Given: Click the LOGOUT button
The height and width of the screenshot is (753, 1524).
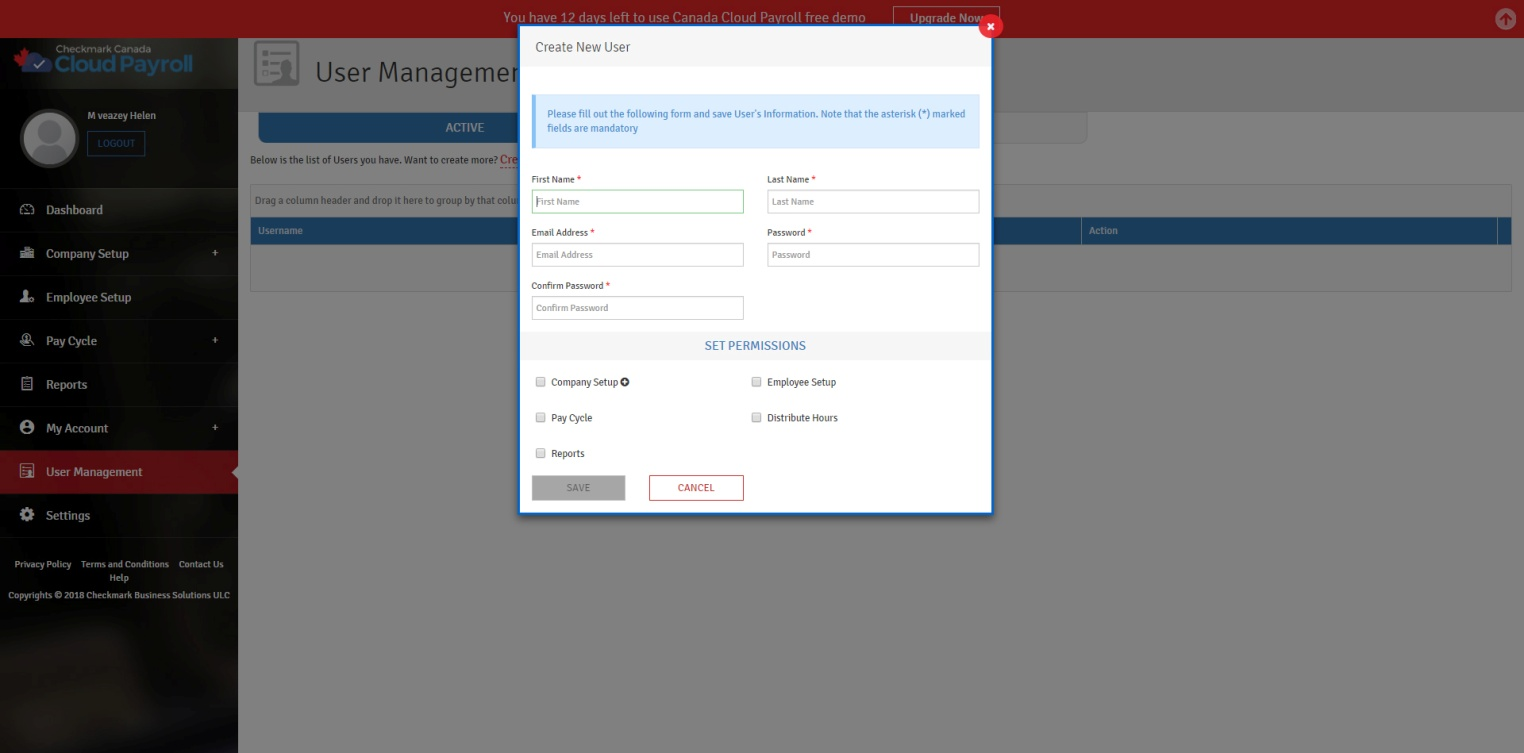Looking at the screenshot, I should point(116,144).
